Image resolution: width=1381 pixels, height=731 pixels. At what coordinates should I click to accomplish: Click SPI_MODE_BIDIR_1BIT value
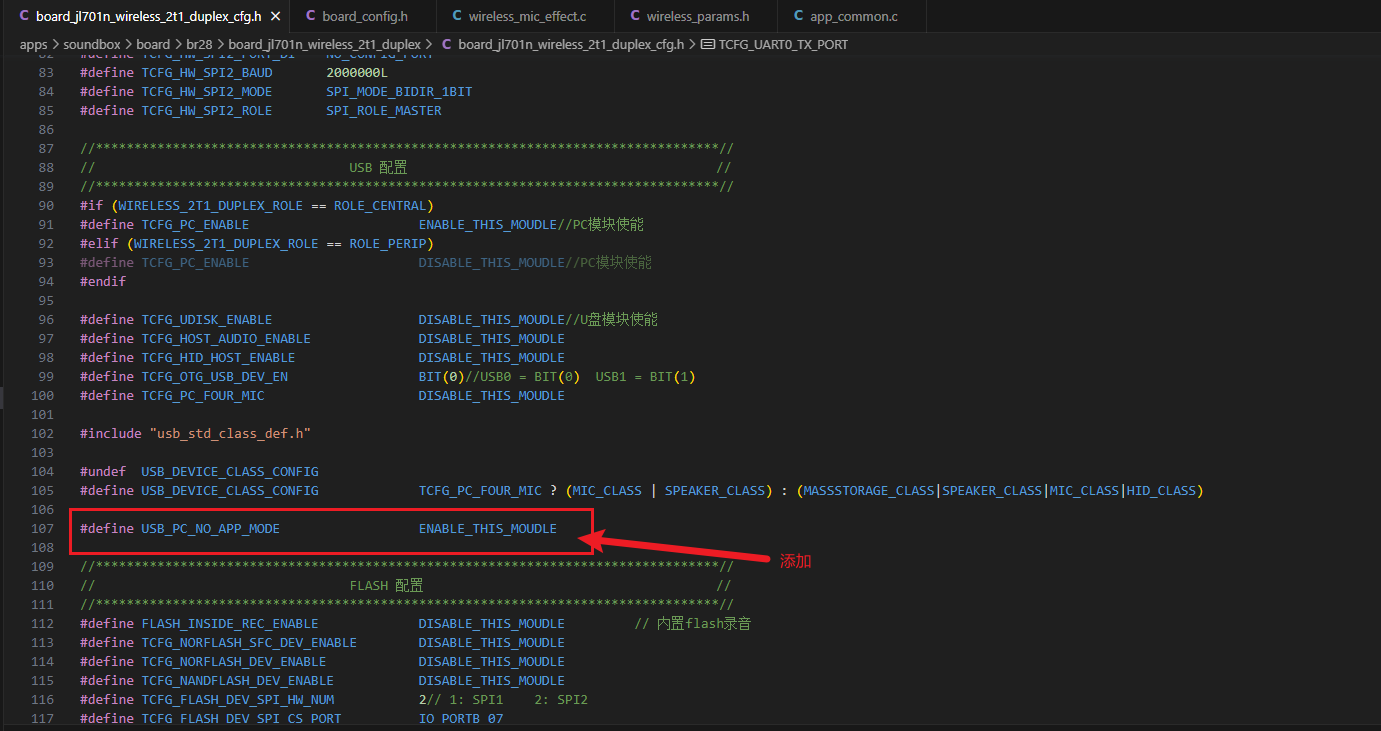coord(399,91)
